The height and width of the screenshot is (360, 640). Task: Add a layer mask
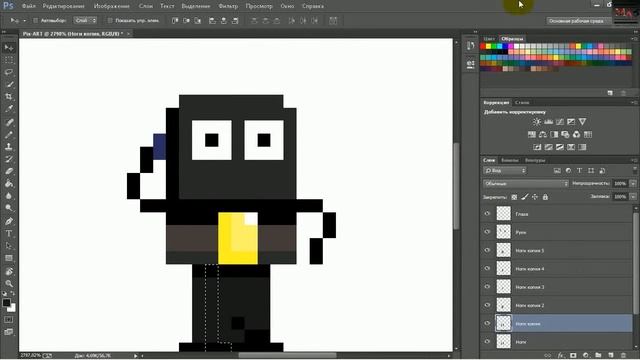click(573, 356)
